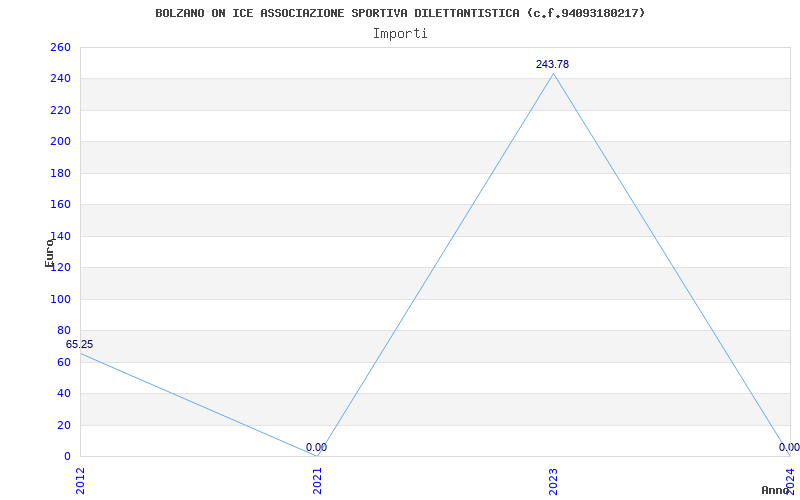This screenshot has height=500, width=800.
Task: Click the 260 y-axis tick label
Action: (x=60, y=47)
